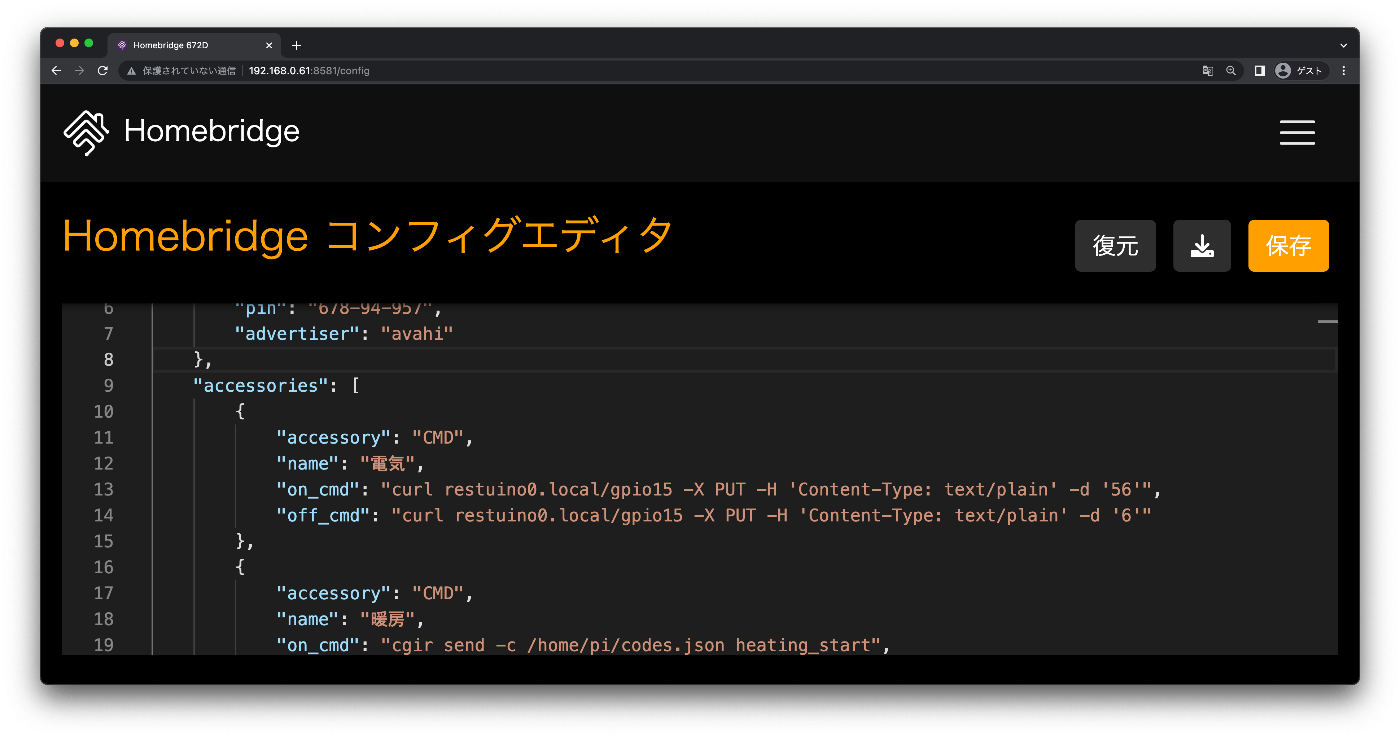Close the Homebridge 672D tab
The image size is (1400, 738).
[x=269, y=45]
